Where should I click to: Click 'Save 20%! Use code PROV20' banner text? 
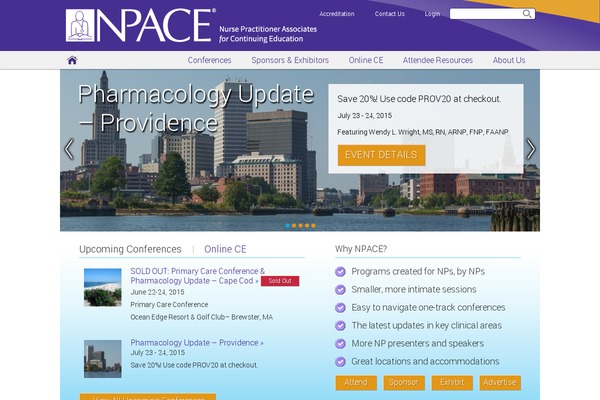tap(419, 99)
